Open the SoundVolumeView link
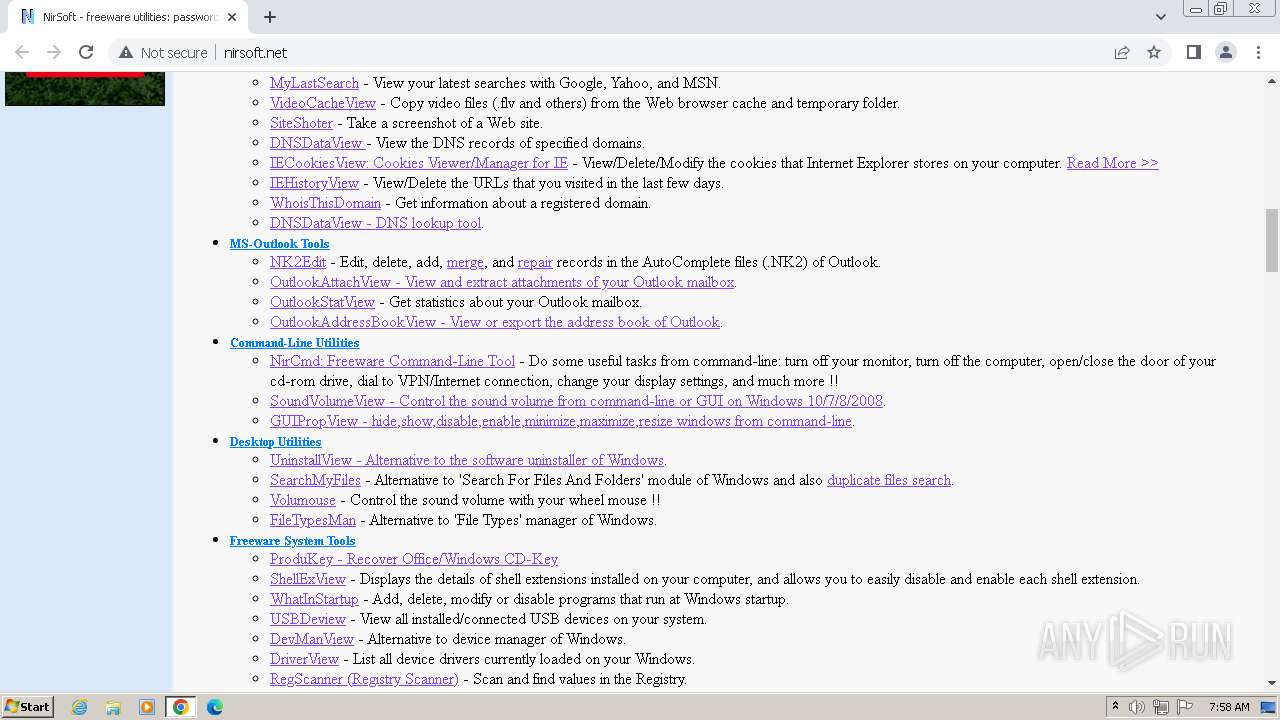The image size is (1280, 720). tap(576, 401)
